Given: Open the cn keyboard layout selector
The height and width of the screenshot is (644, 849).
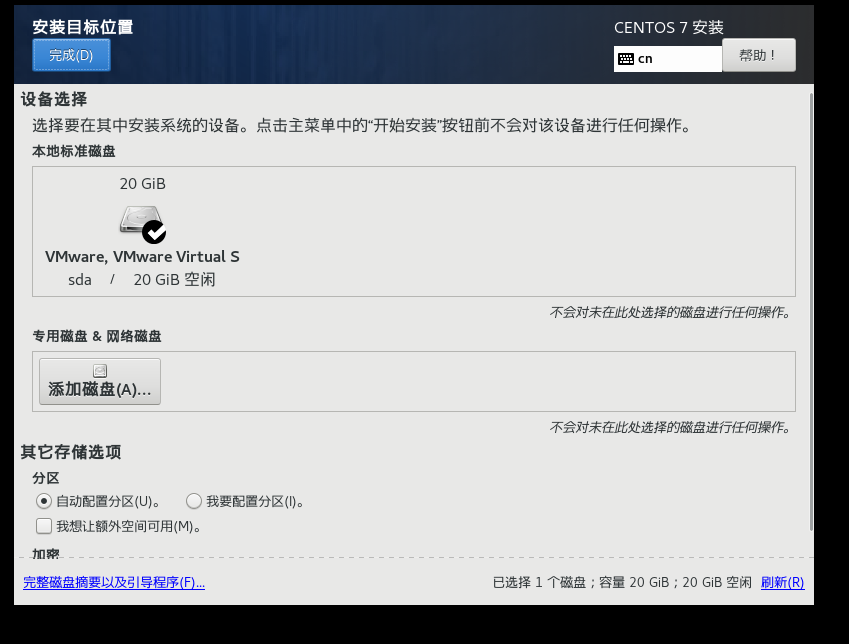Looking at the screenshot, I should point(668,59).
